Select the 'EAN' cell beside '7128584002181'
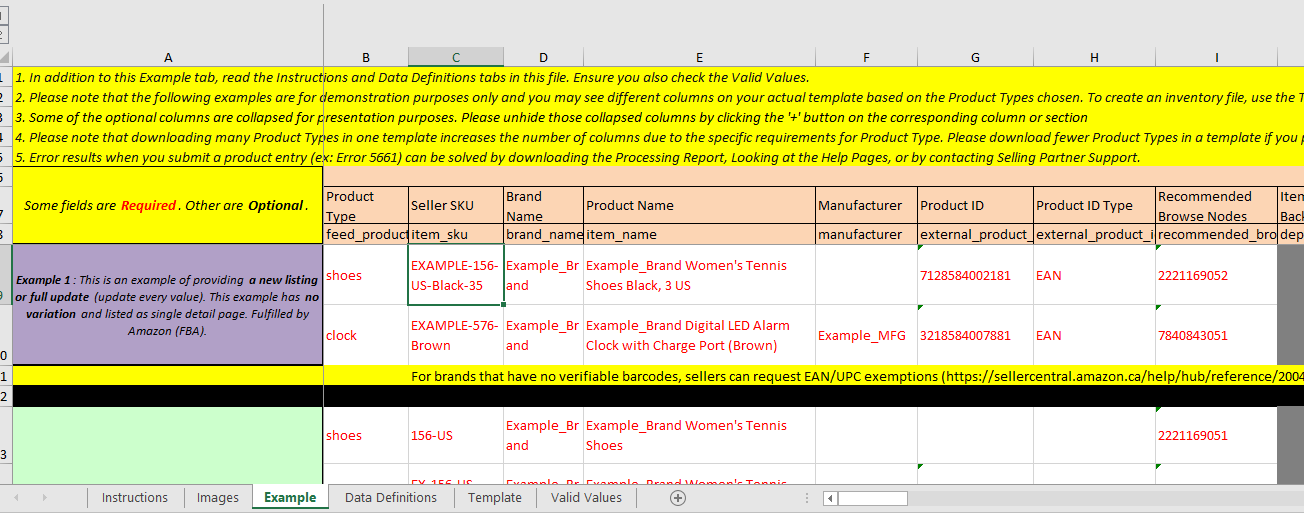This screenshot has width=1304, height=513. (1094, 275)
